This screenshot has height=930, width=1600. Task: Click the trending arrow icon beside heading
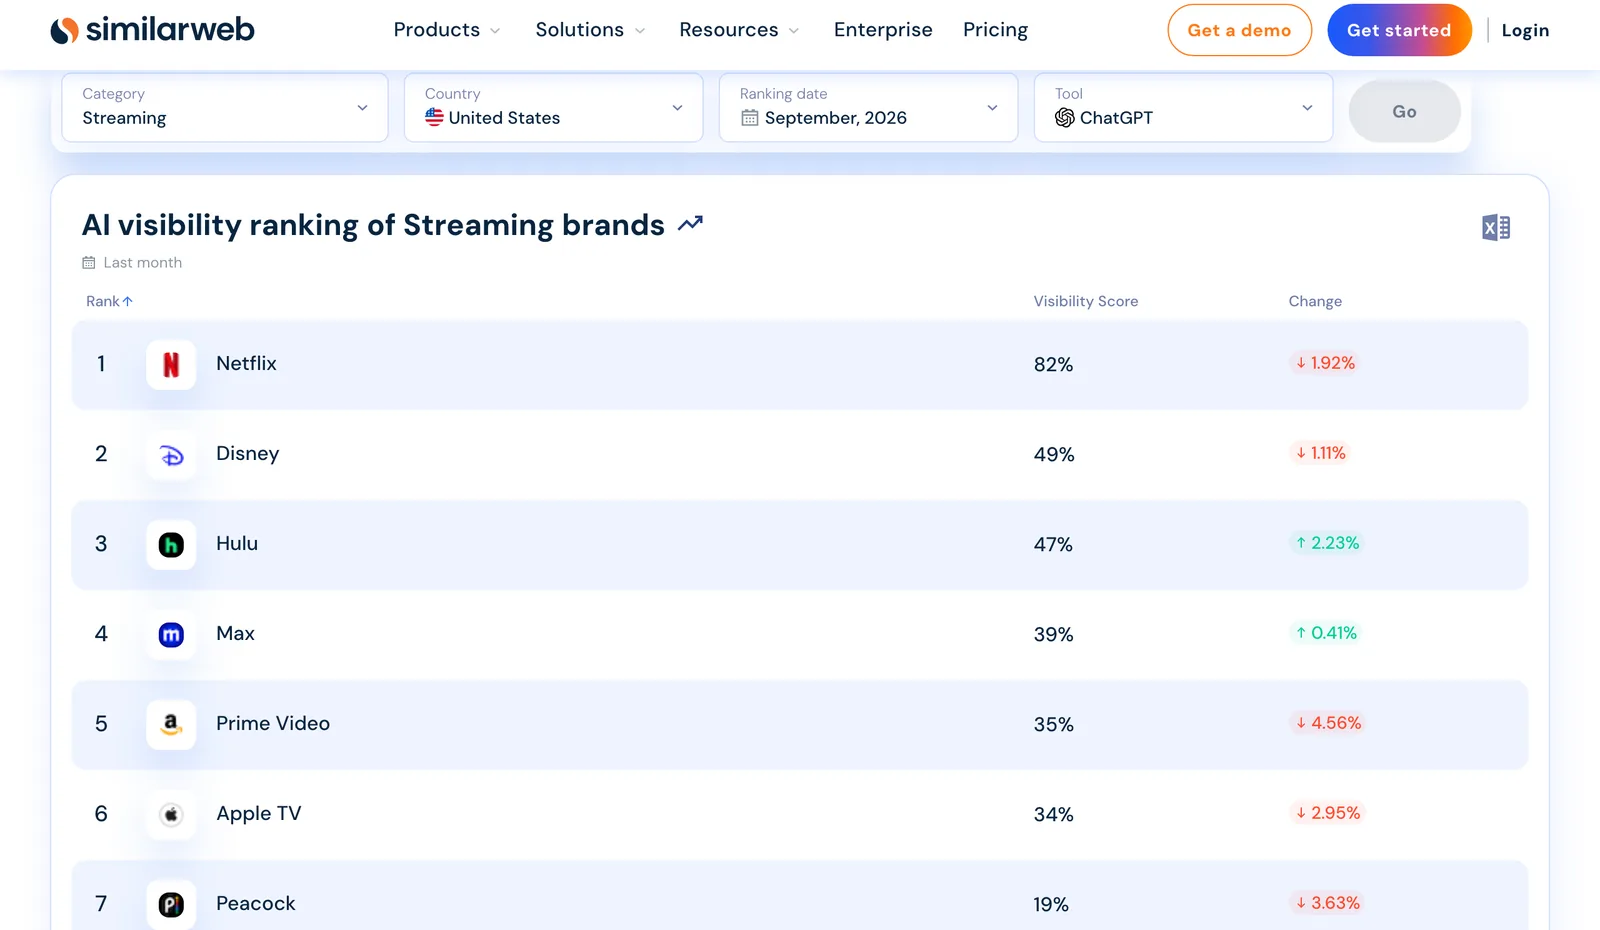coord(690,224)
